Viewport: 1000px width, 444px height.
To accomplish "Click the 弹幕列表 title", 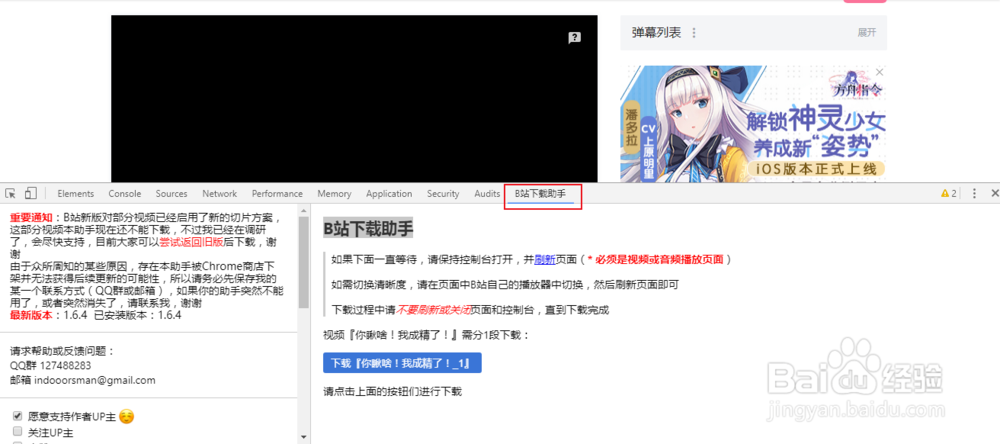I will [x=656, y=33].
